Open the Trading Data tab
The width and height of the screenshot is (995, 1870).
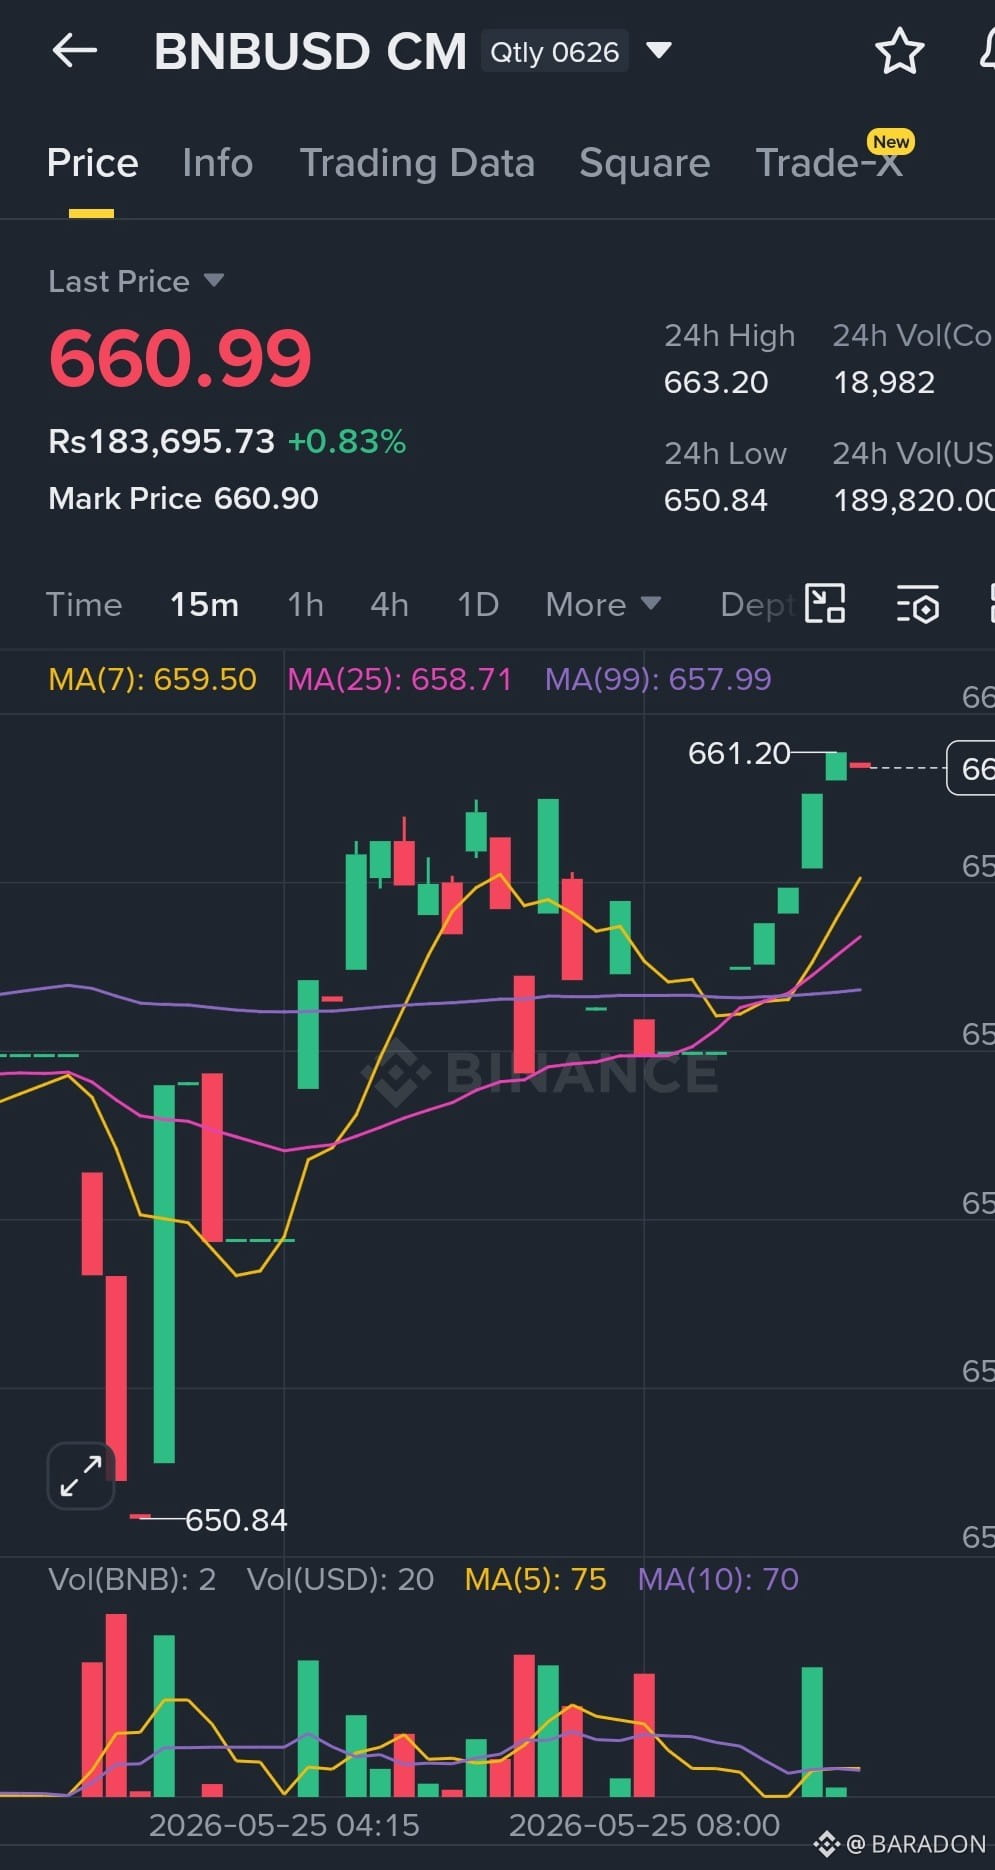[417, 163]
